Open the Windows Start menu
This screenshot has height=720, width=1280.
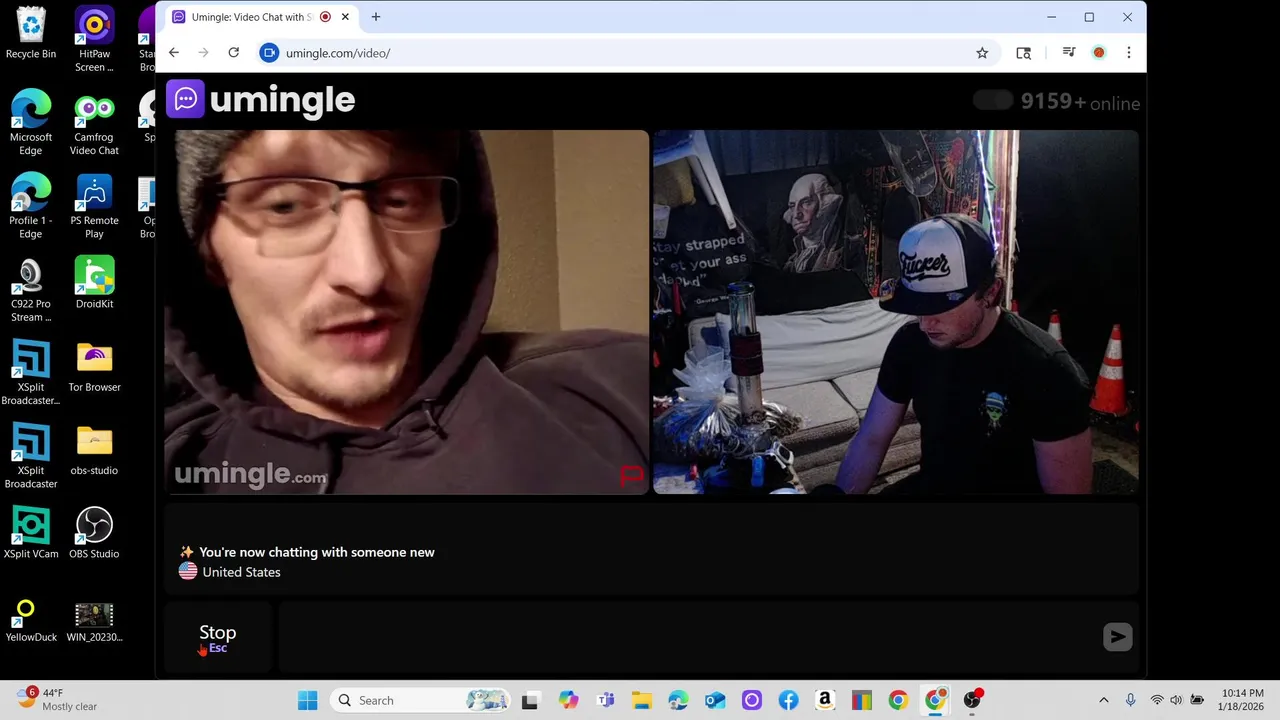307,700
